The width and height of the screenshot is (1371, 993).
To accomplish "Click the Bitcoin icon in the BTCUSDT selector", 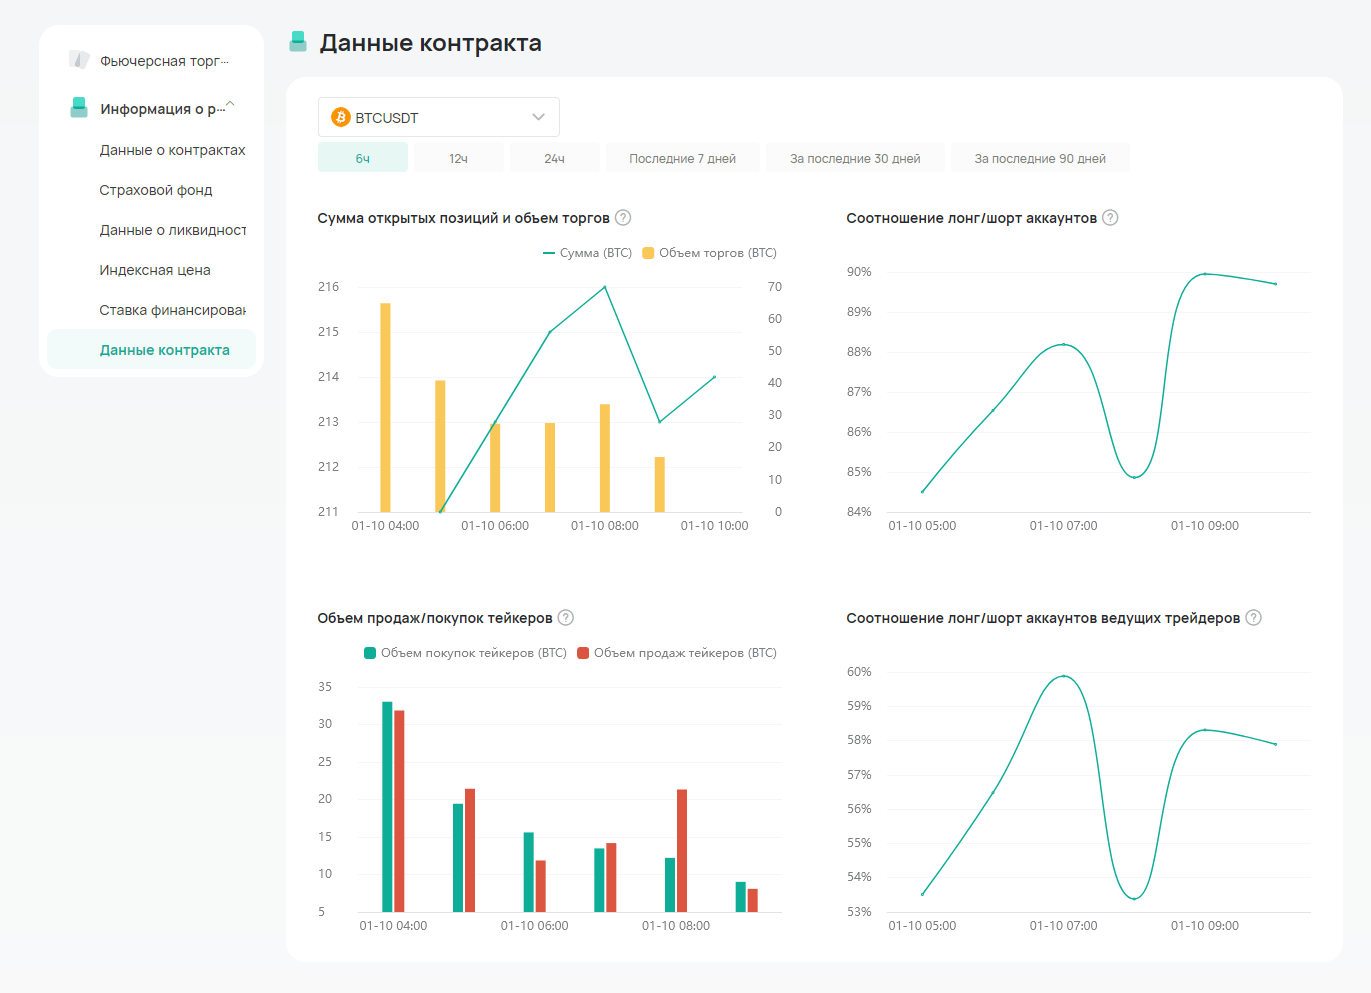I will (341, 117).
